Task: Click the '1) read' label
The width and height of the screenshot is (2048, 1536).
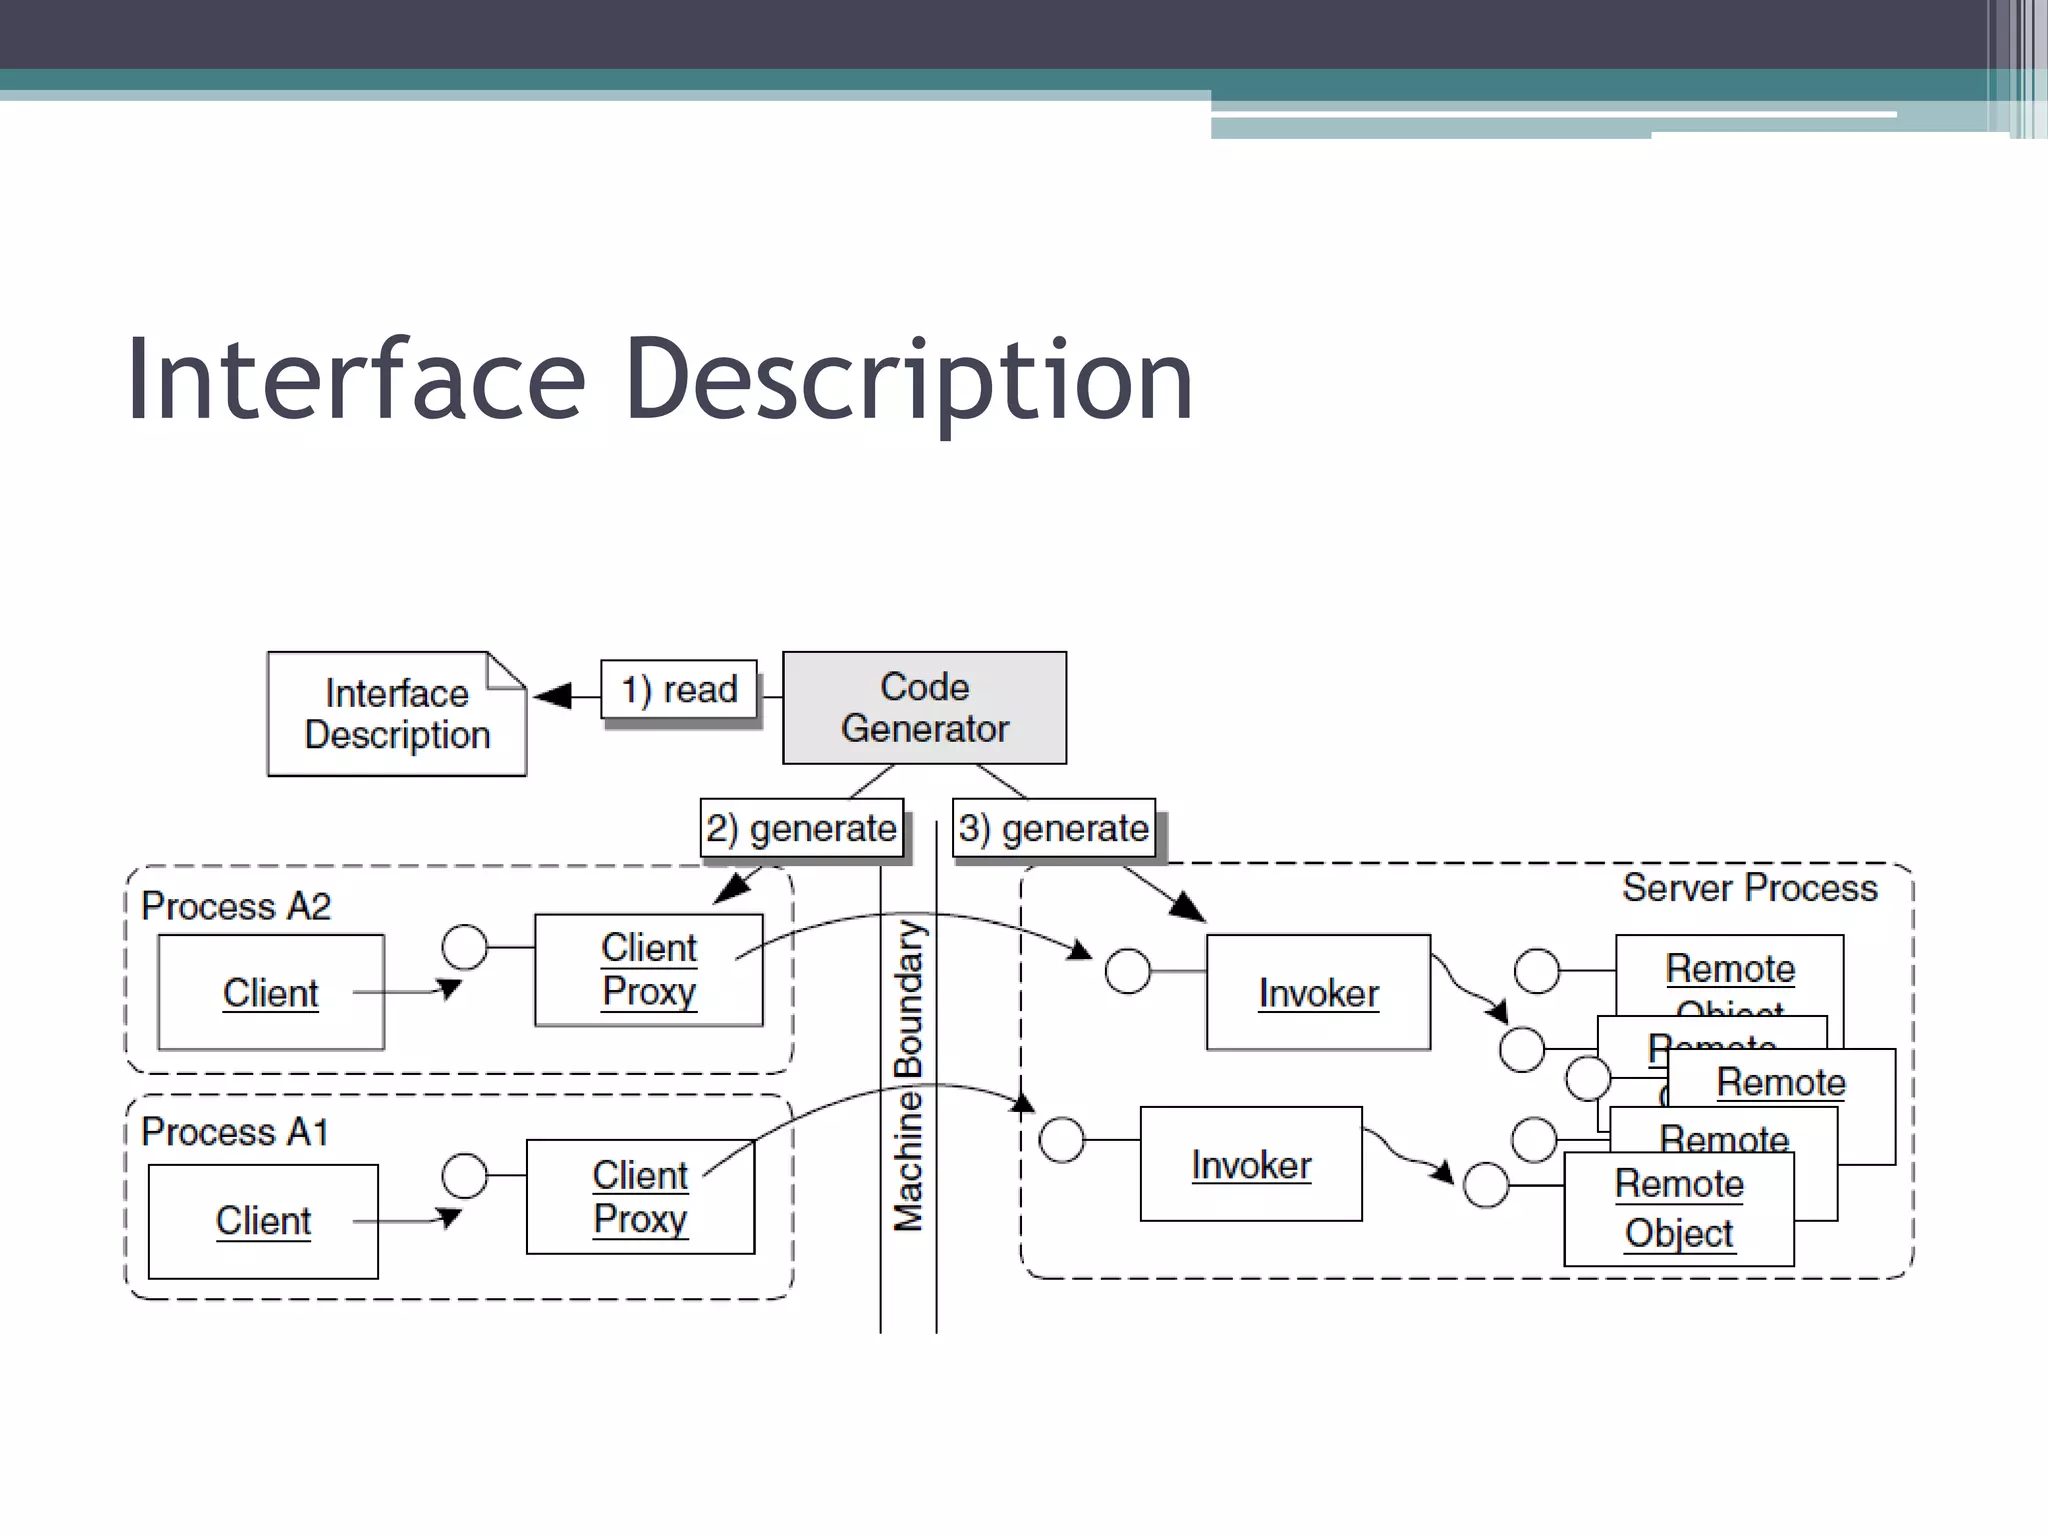Action: (x=679, y=689)
